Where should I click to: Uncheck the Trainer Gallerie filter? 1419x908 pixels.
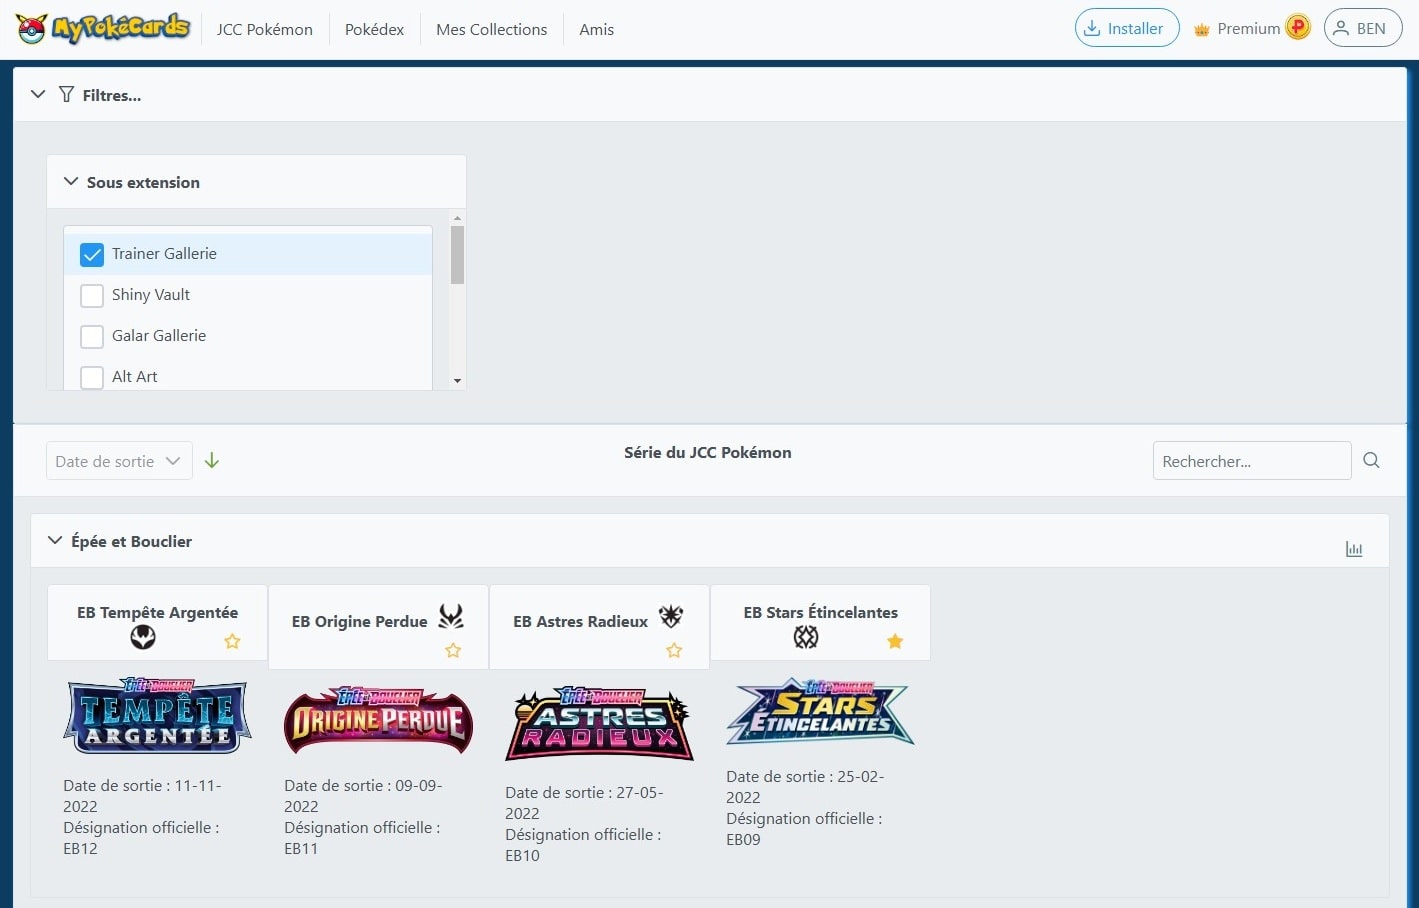tap(91, 254)
